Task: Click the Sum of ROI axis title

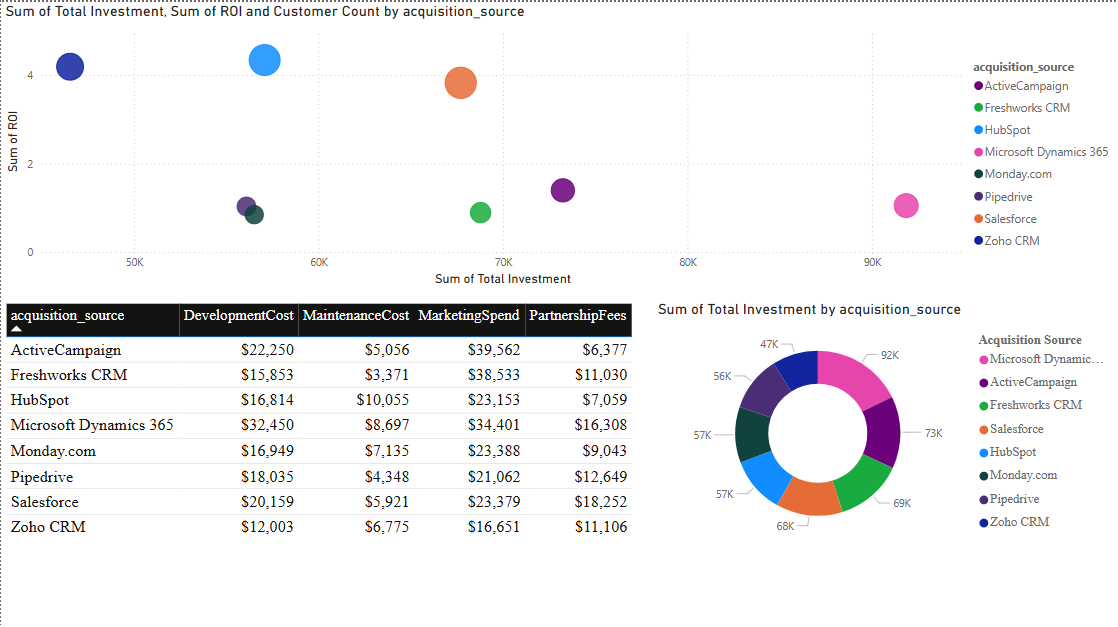Action: 13,141
